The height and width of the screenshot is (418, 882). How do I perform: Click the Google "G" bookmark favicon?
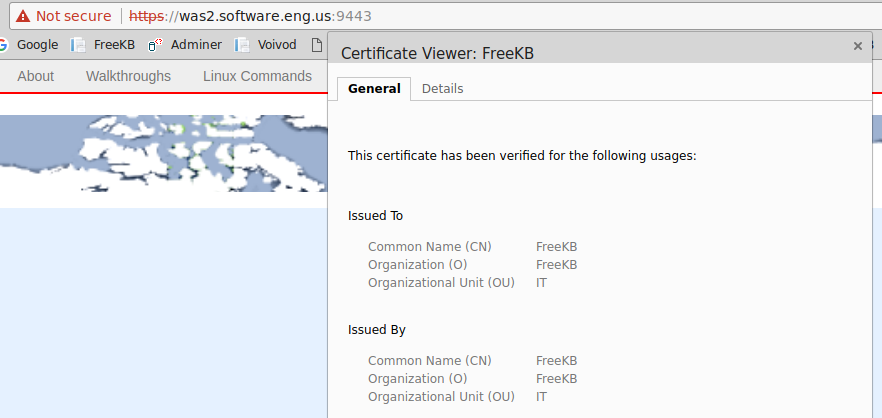3,45
